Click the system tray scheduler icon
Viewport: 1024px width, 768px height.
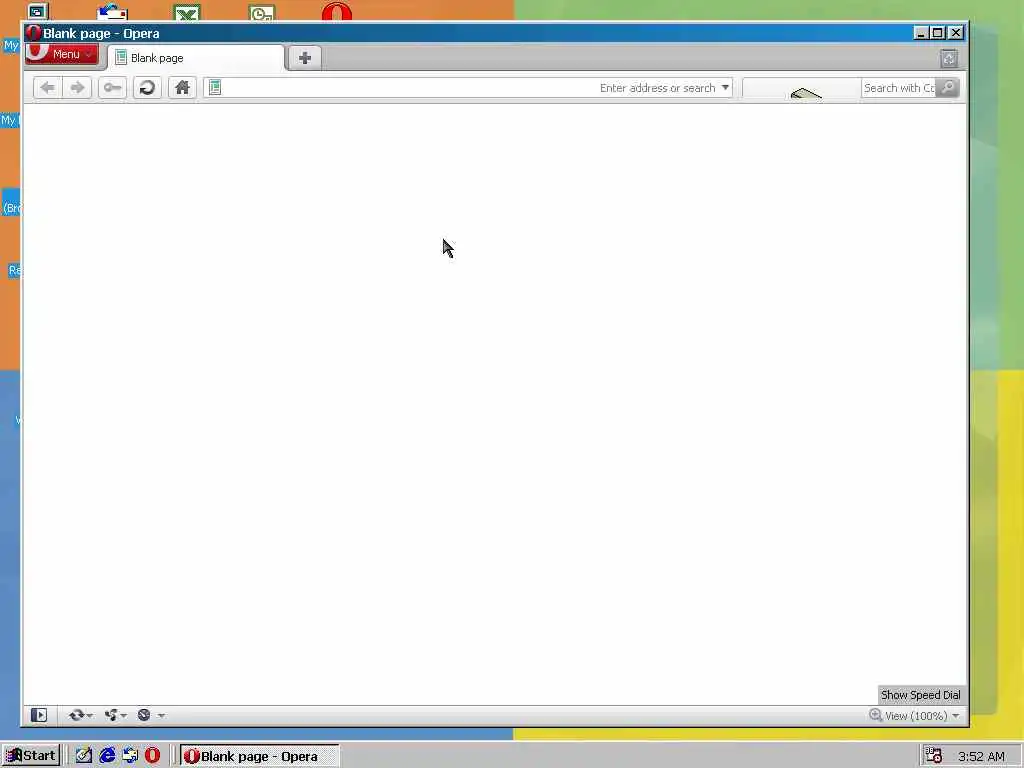[933, 756]
